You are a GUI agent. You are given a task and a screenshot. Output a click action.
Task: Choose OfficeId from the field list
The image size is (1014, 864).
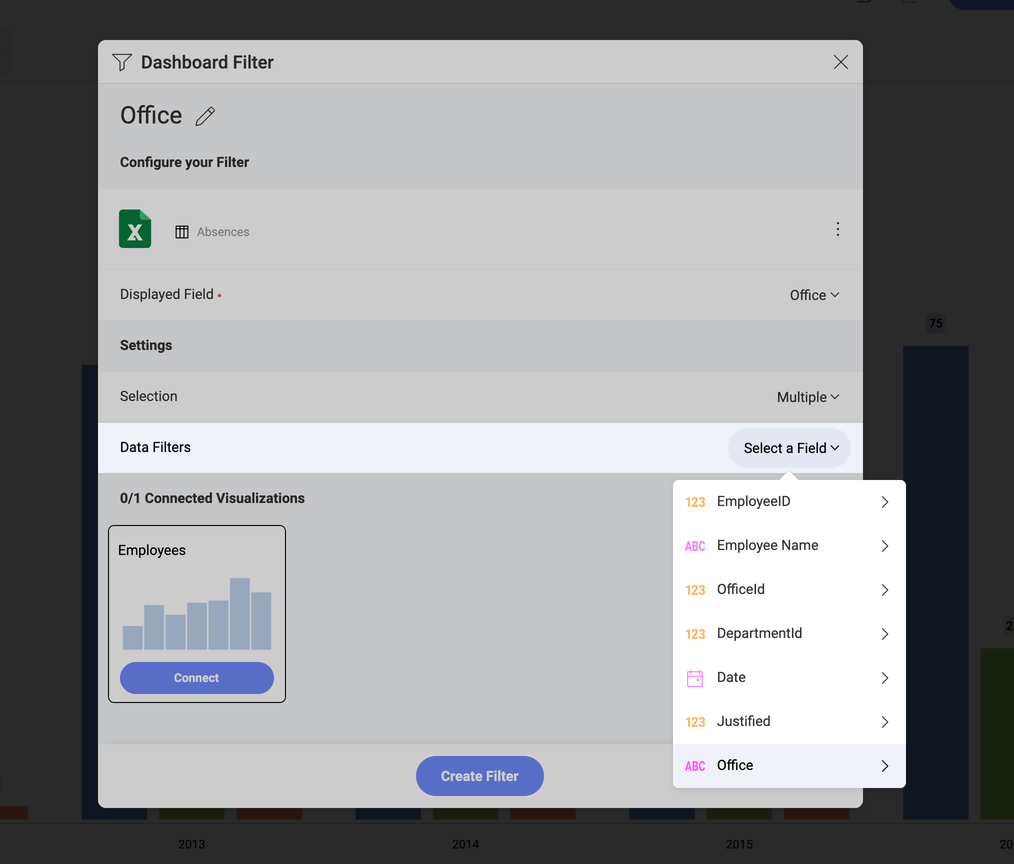(789, 590)
